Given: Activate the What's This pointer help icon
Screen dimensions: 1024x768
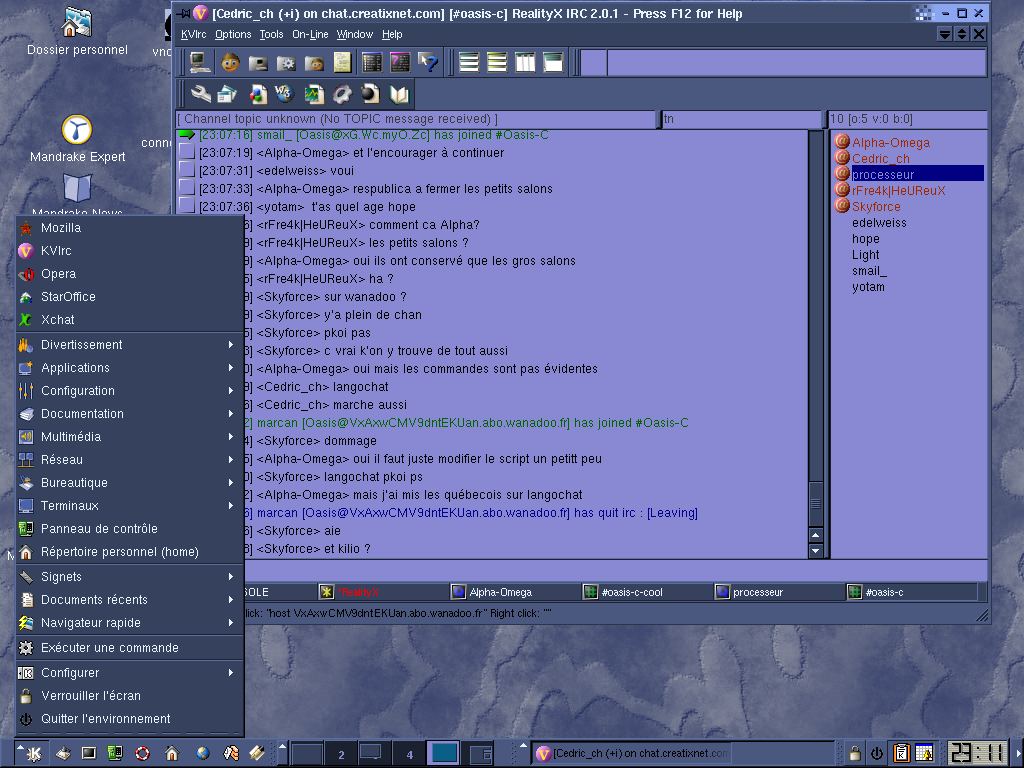Looking at the screenshot, I should (x=428, y=63).
